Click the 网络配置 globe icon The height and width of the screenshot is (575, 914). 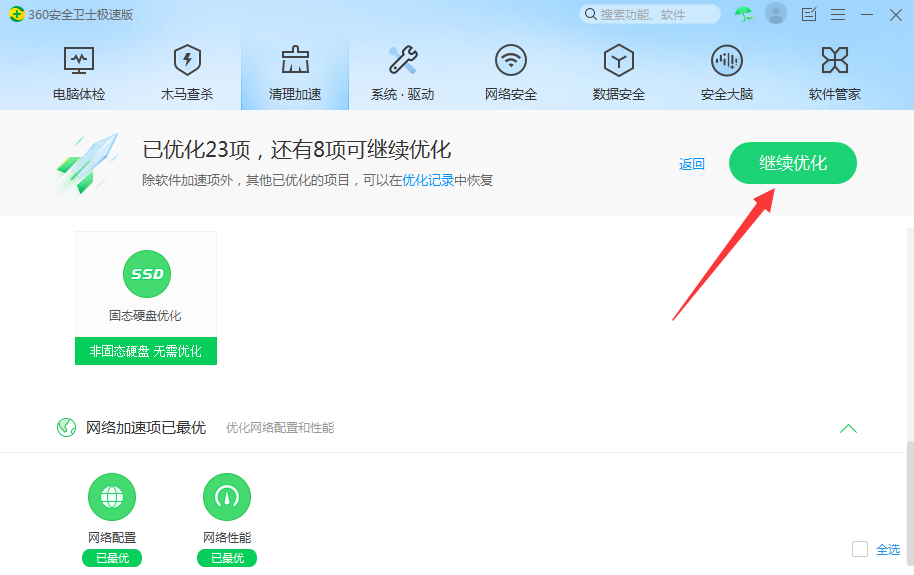point(112,497)
